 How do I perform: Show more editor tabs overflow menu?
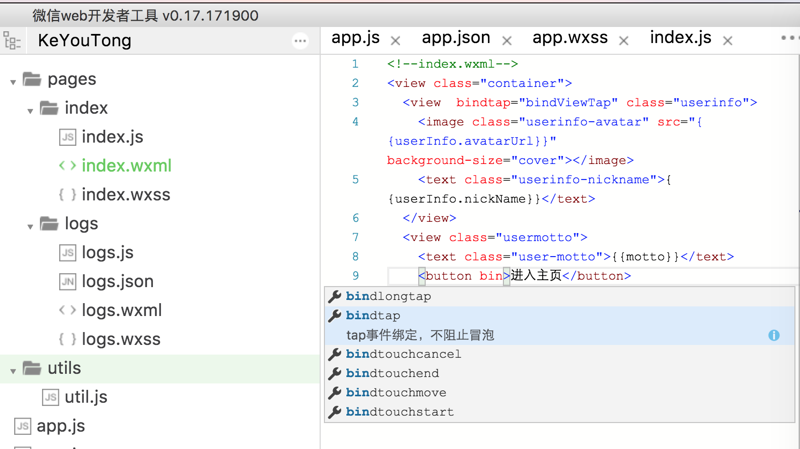pyautogui.click(x=789, y=38)
